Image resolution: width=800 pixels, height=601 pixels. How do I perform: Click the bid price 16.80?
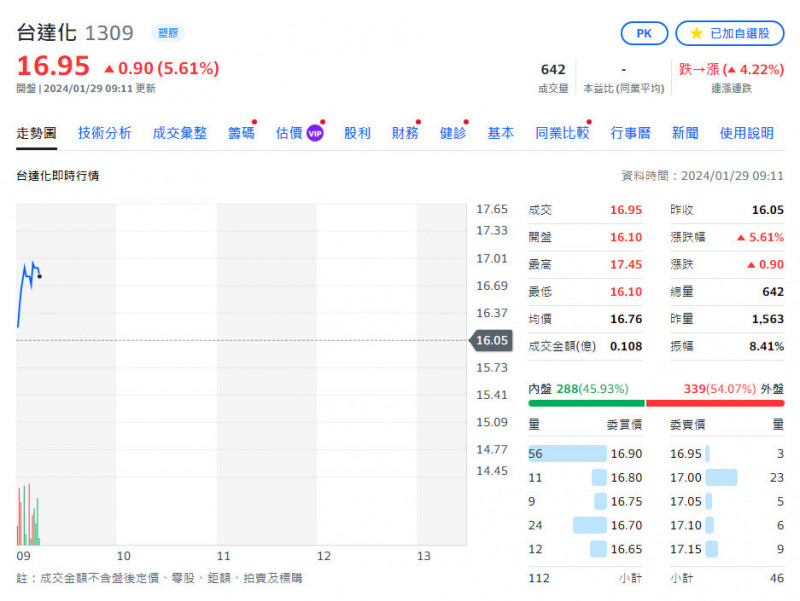(627, 478)
